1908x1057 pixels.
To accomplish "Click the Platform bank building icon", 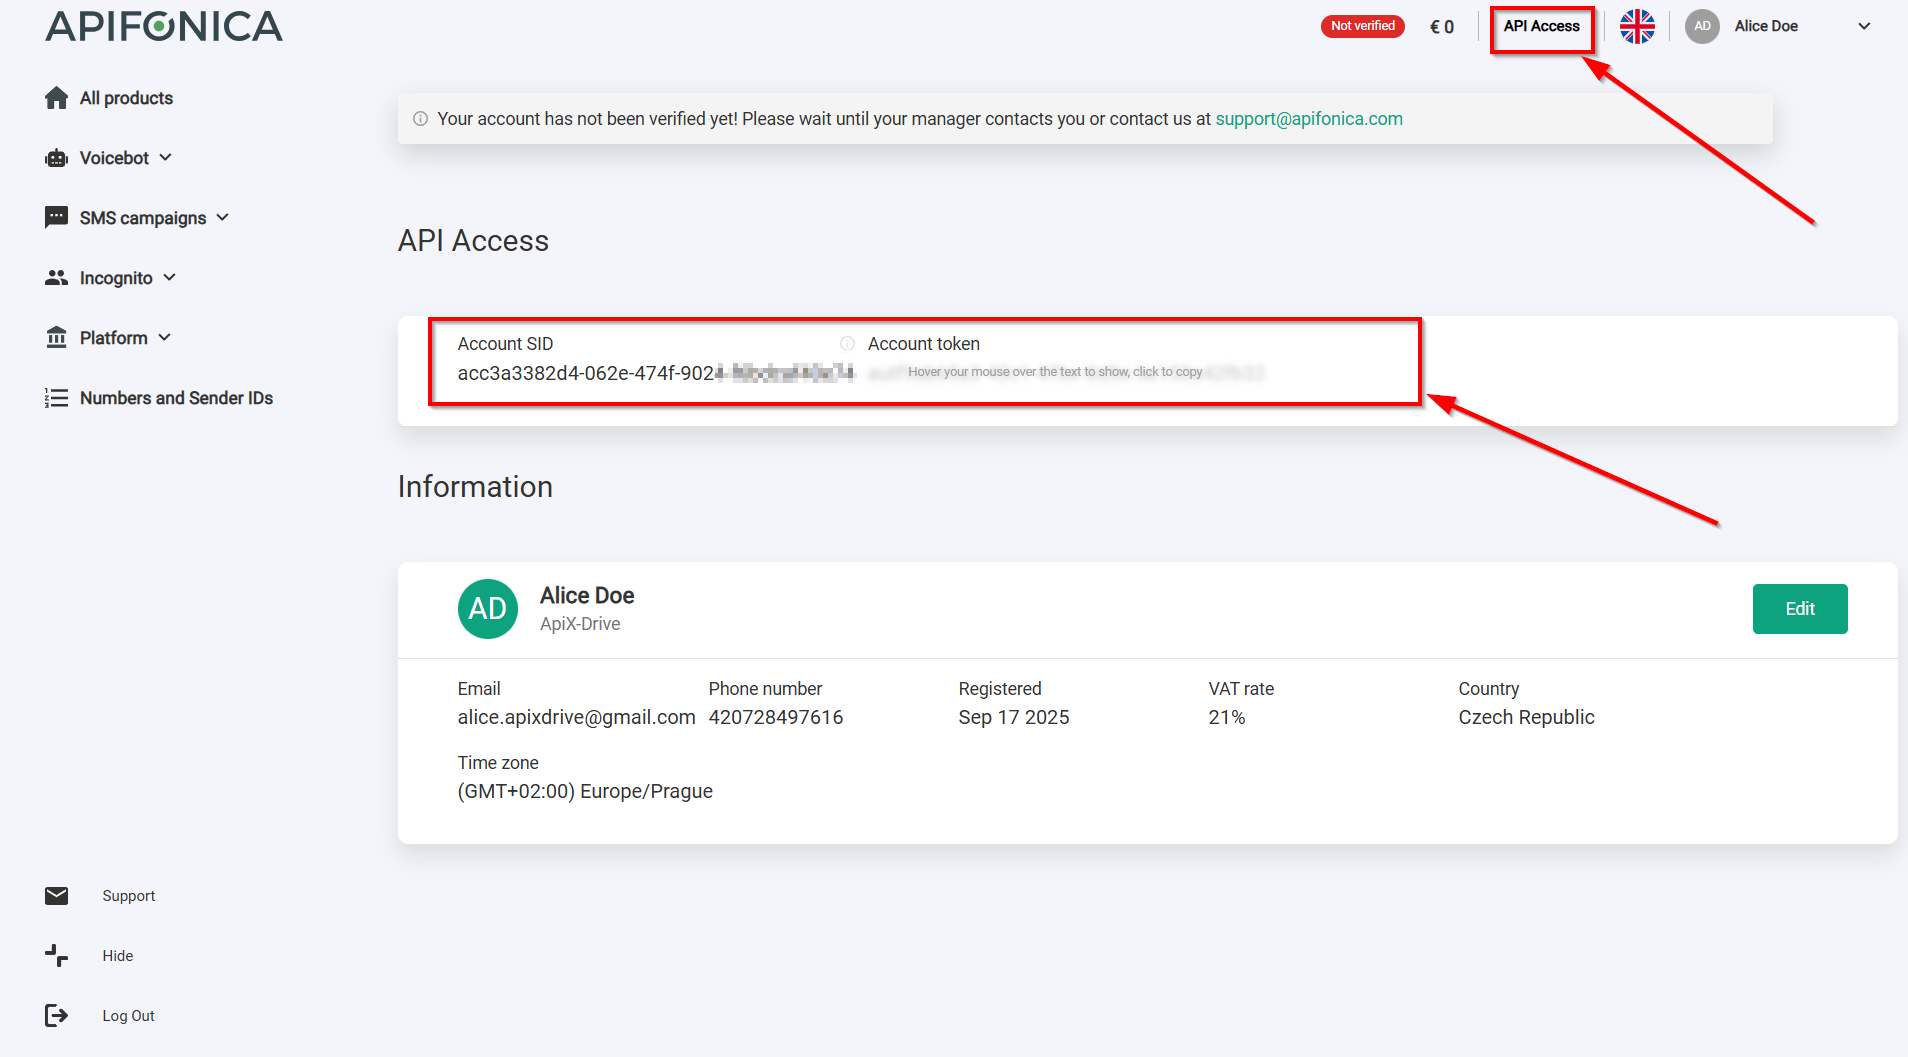I will pos(57,338).
